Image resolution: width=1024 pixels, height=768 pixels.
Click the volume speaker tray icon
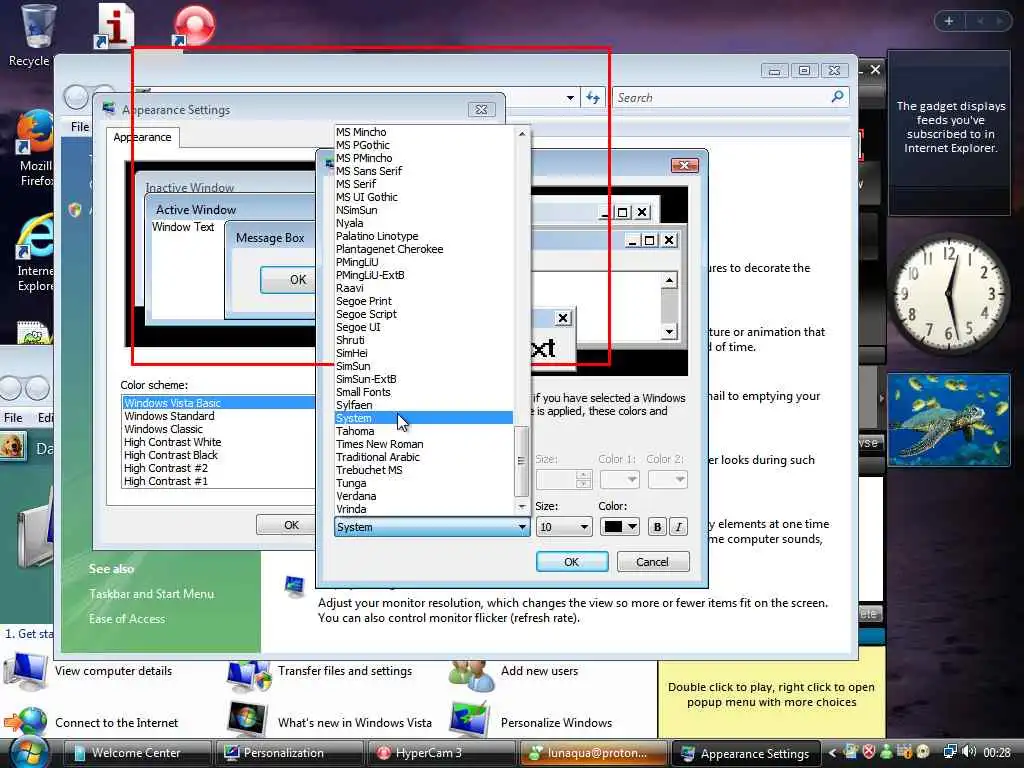(968, 752)
